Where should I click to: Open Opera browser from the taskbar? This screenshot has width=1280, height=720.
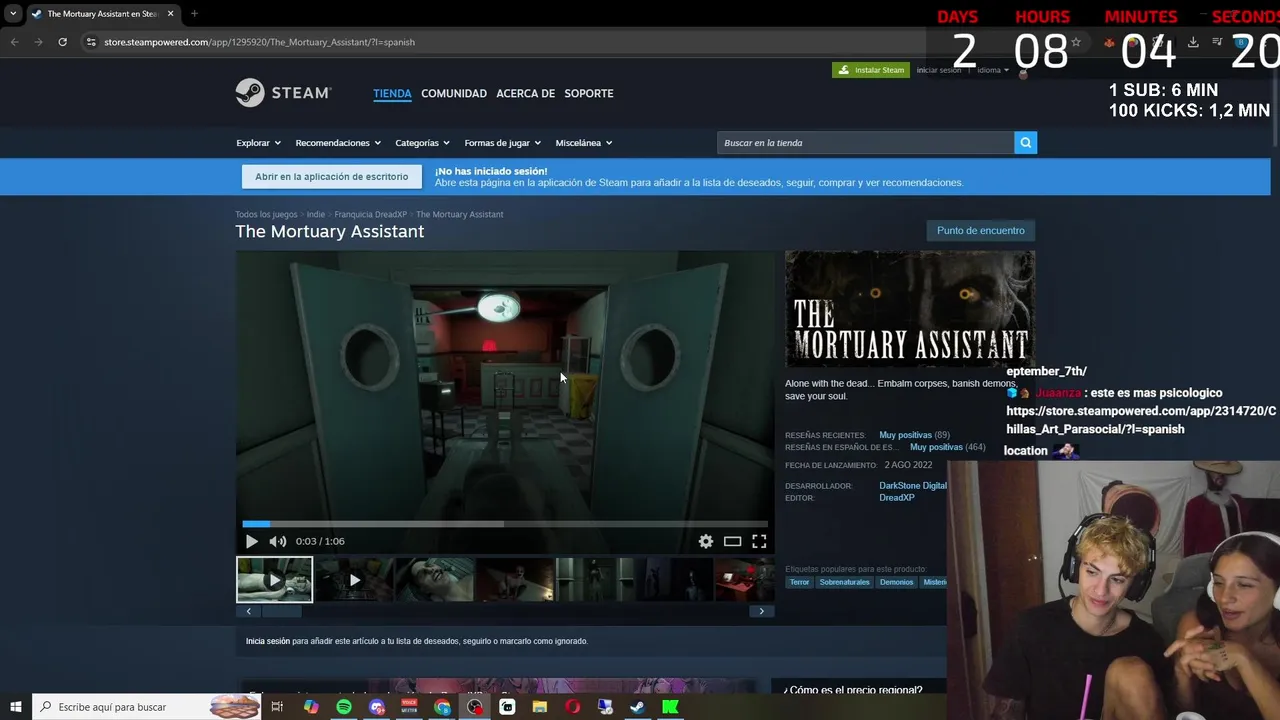click(x=572, y=707)
